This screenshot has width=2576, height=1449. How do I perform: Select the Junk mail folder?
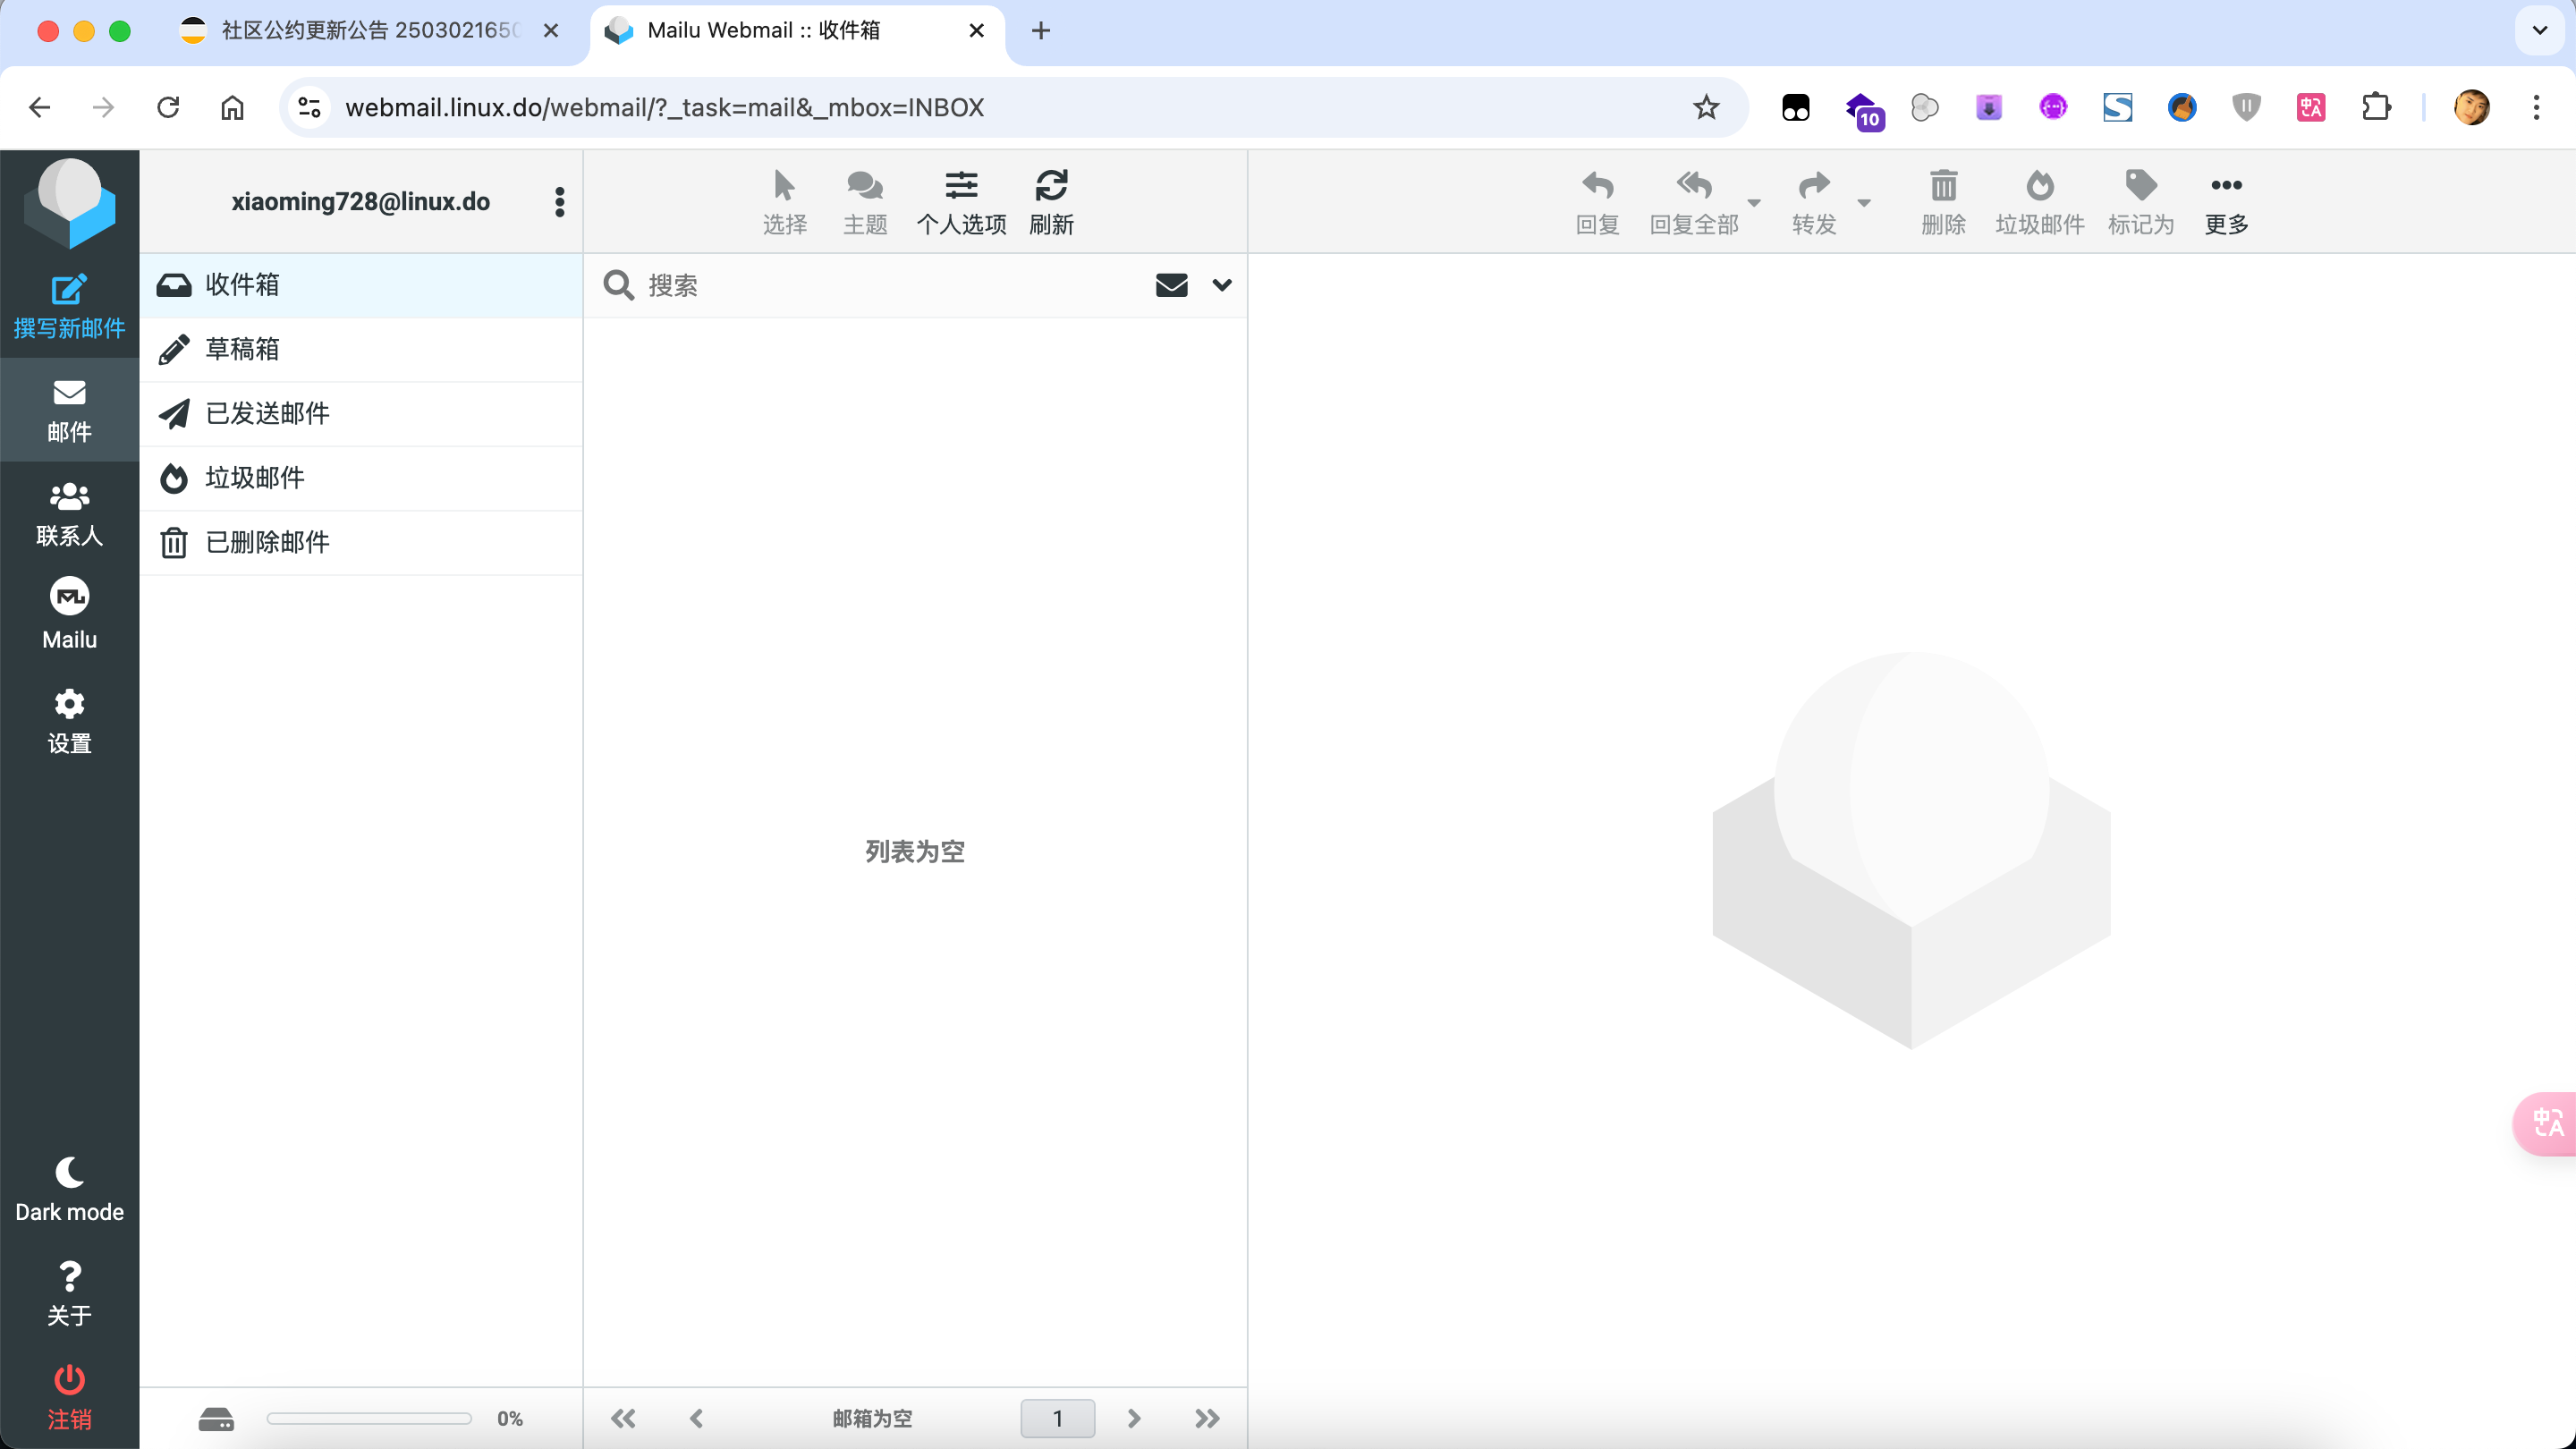361,478
